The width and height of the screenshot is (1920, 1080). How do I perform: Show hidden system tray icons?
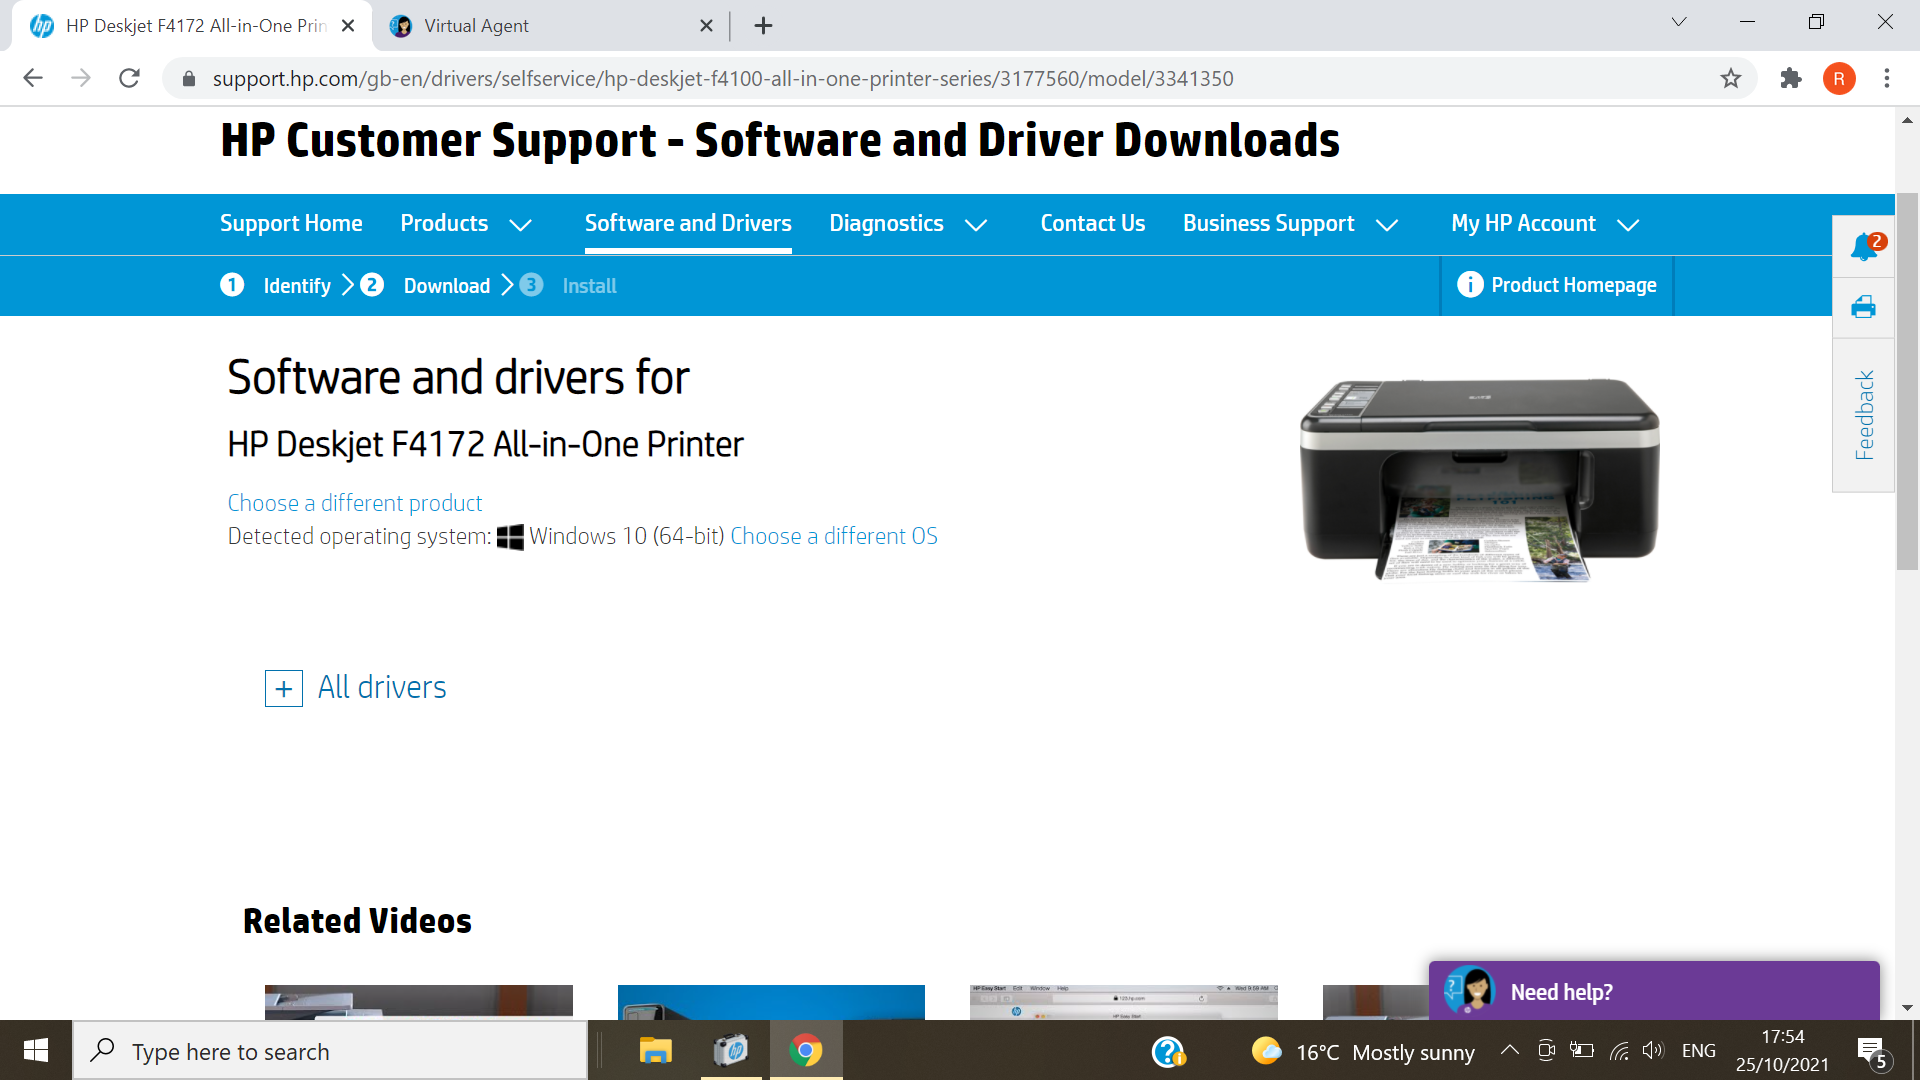click(1510, 1050)
